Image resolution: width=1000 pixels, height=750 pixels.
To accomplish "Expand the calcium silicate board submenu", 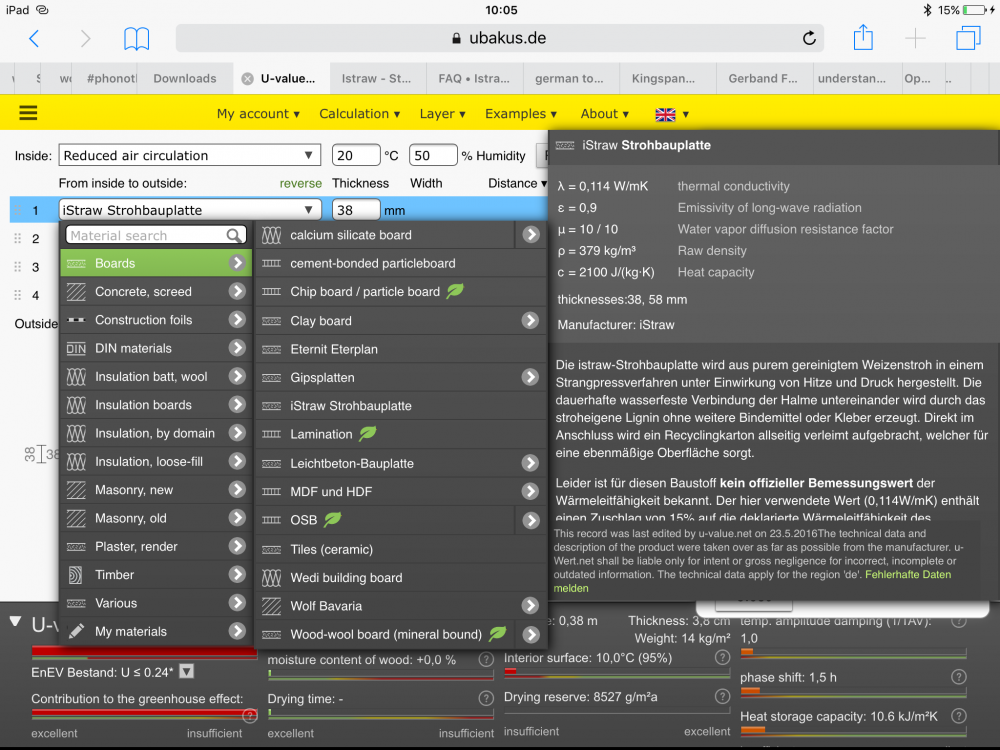I will pos(531,235).
